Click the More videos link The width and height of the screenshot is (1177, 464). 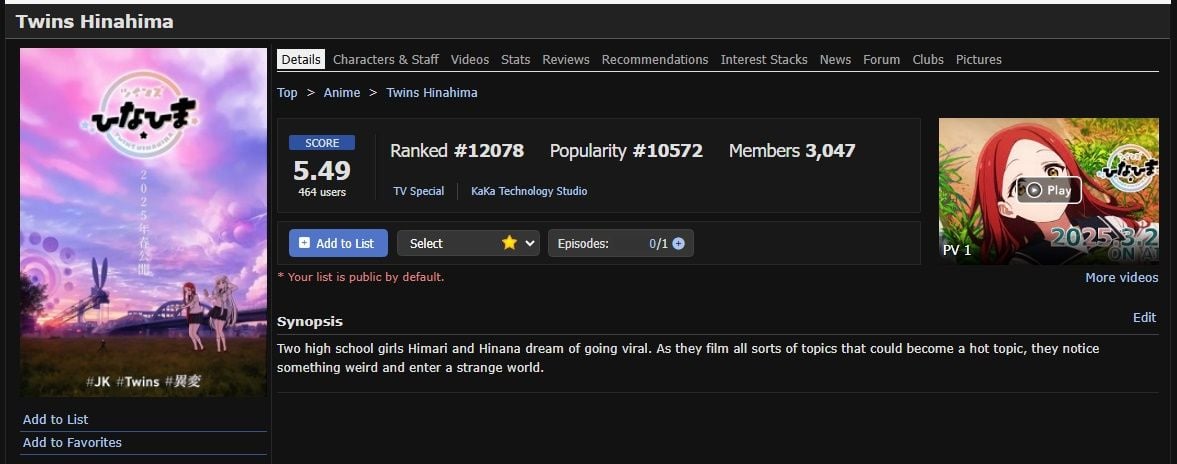pos(1121,278)
